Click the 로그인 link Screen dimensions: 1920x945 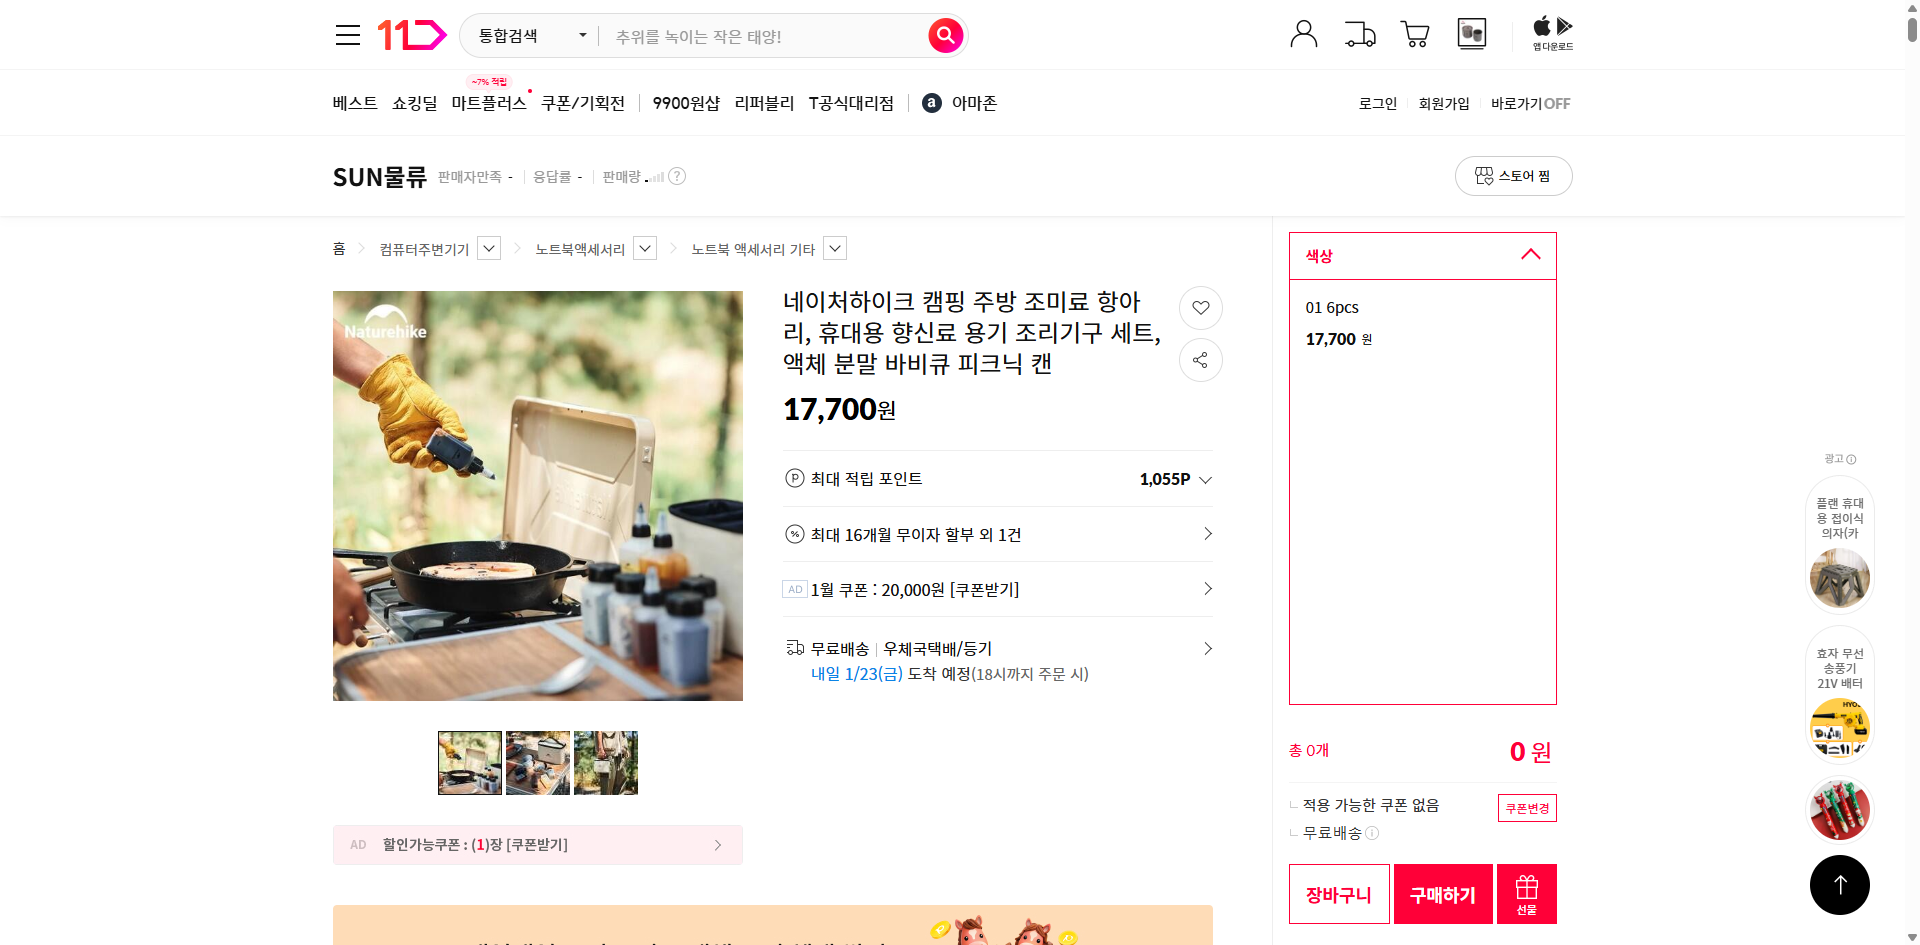tap(1377, 103)
